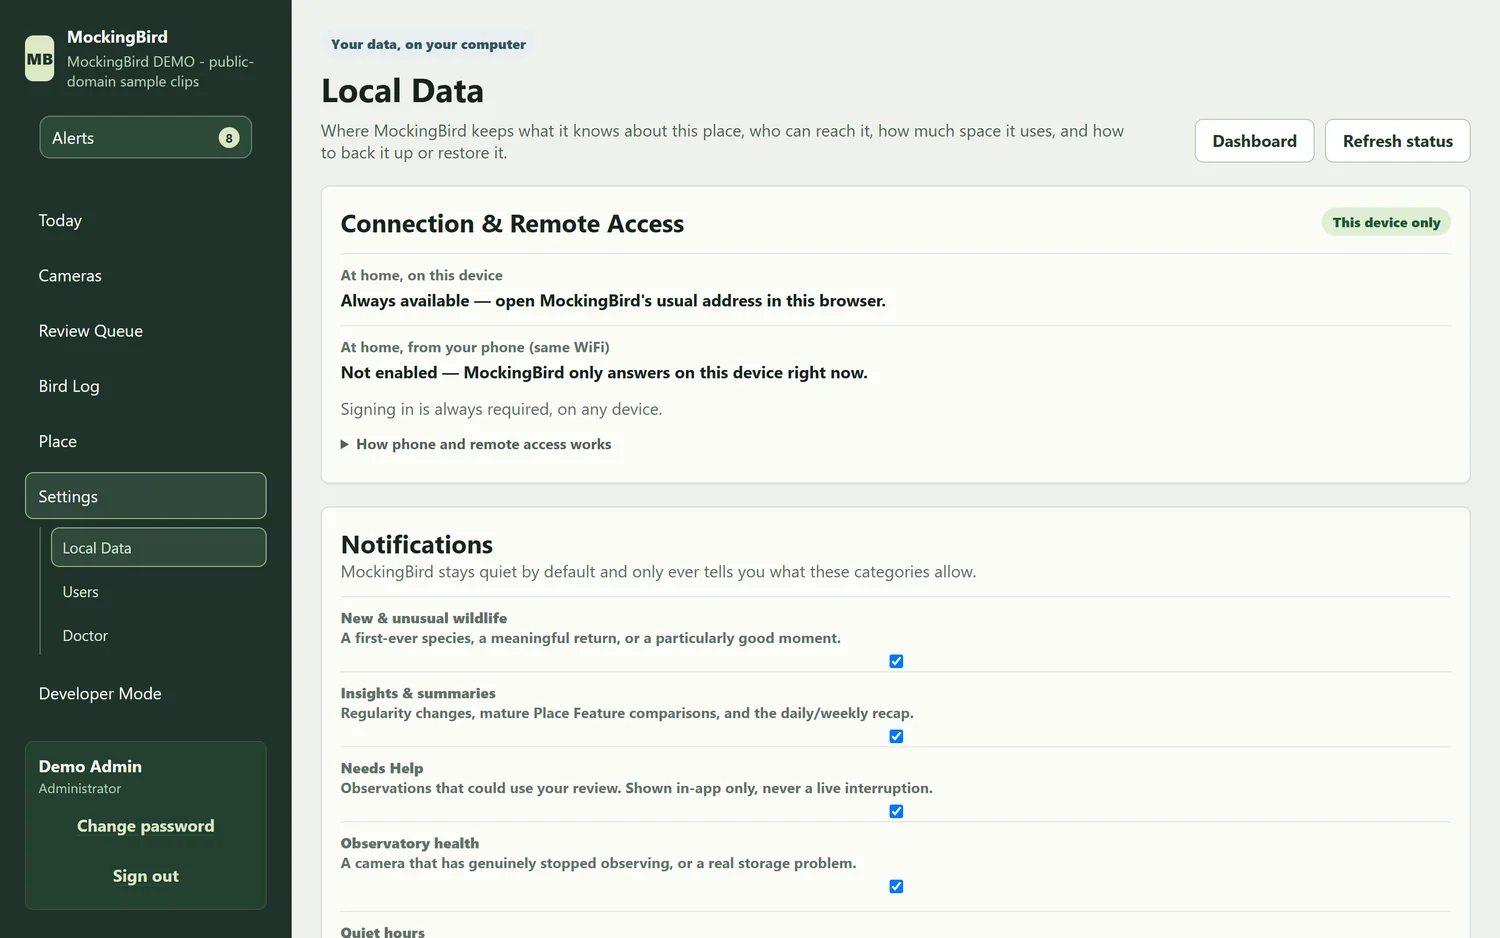Expand How phone and remote access works

tap(476, 444)
